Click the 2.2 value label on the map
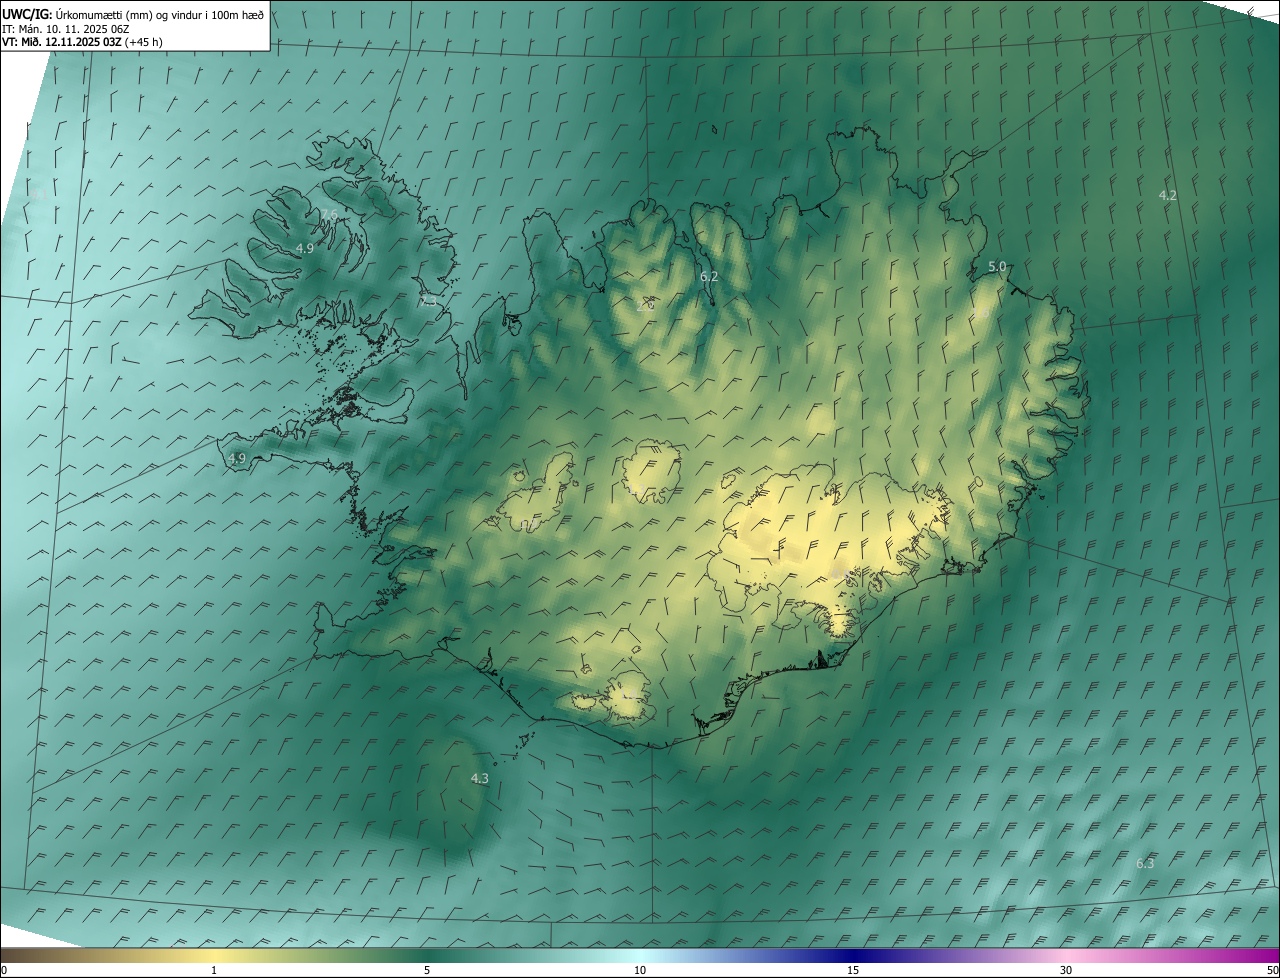Image resolution: width=1280 pixels, height=978 pixels. click(x=645, y=305)
